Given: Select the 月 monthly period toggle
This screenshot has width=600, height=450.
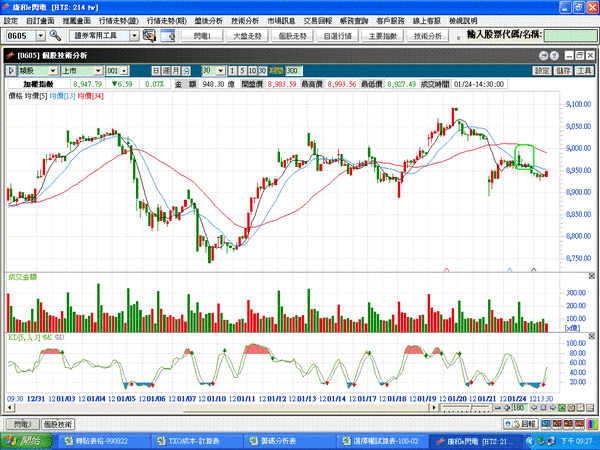Looking at the screenshot, I should point(176,71).
